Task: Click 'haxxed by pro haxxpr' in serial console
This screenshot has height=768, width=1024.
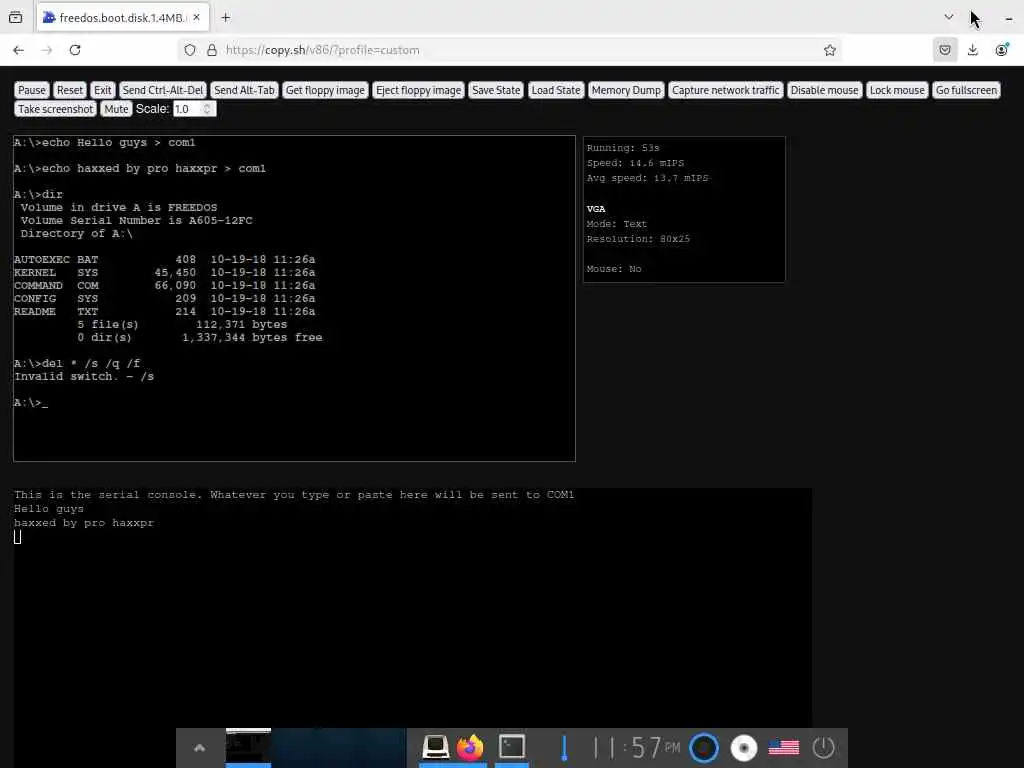Action: point(84,522)
